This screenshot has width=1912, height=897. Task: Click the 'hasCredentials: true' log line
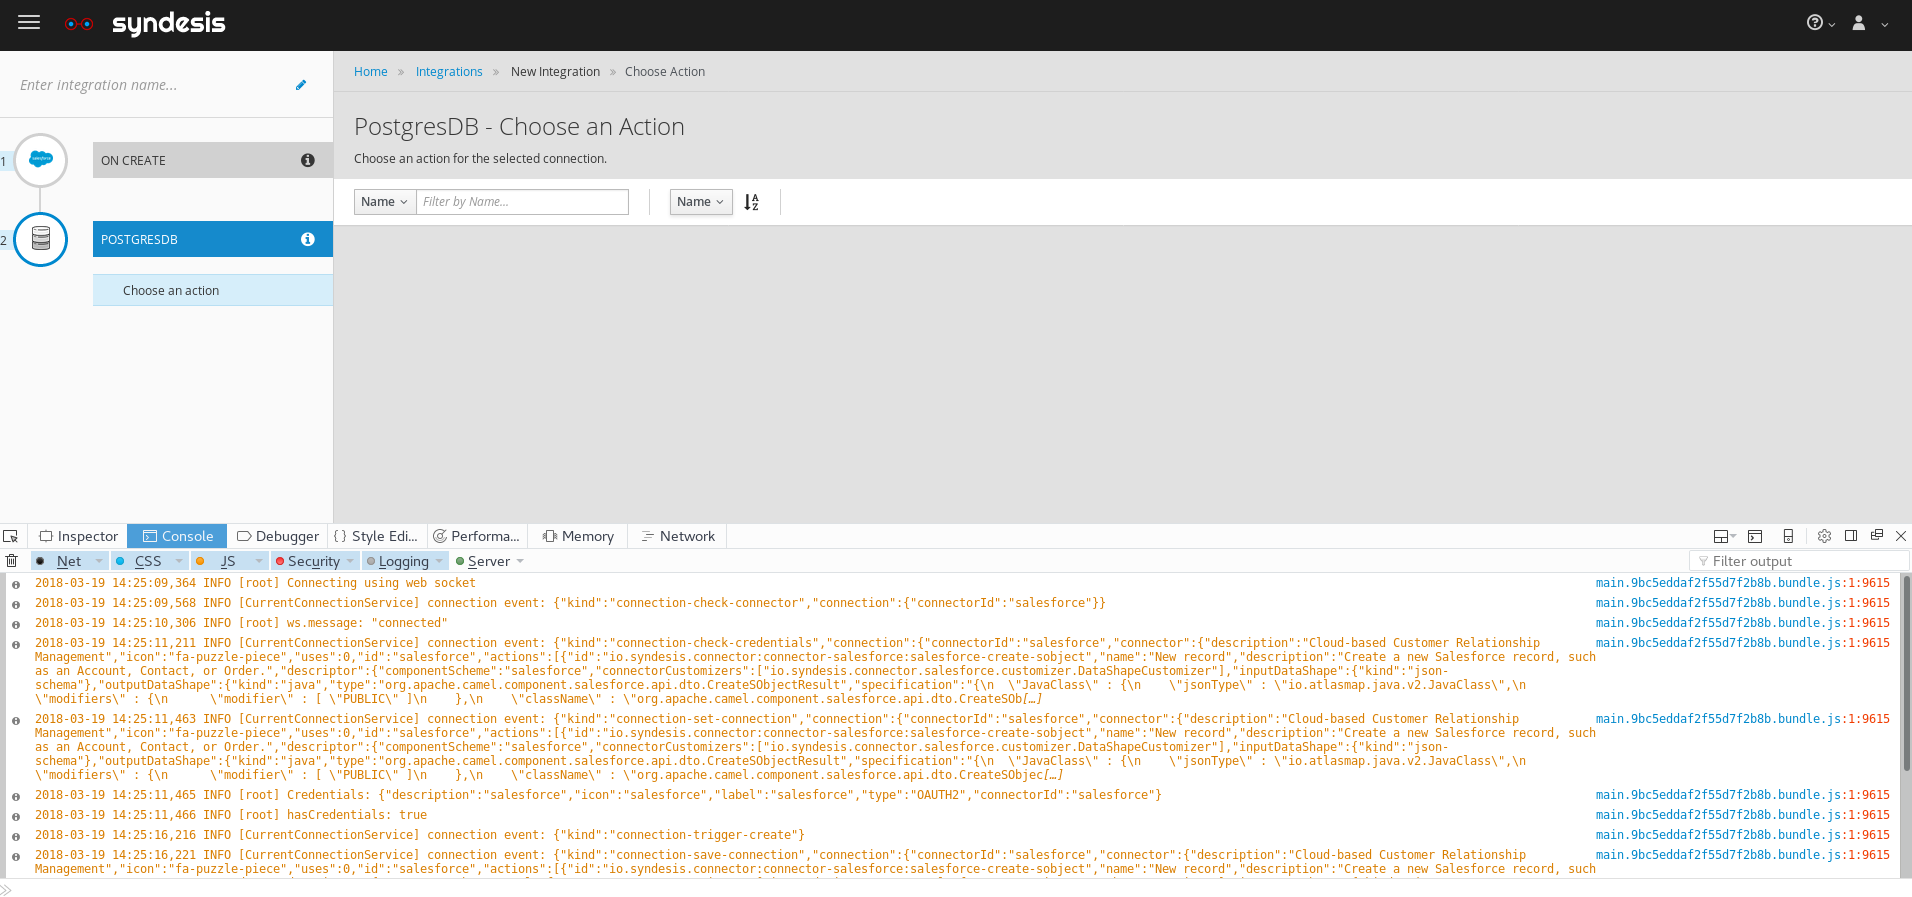pyautogui.click(x=231, y=815)
